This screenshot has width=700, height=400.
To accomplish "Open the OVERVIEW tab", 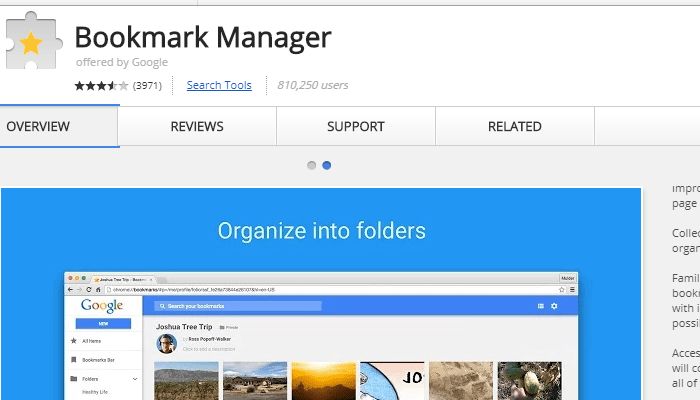I will 38,127.
